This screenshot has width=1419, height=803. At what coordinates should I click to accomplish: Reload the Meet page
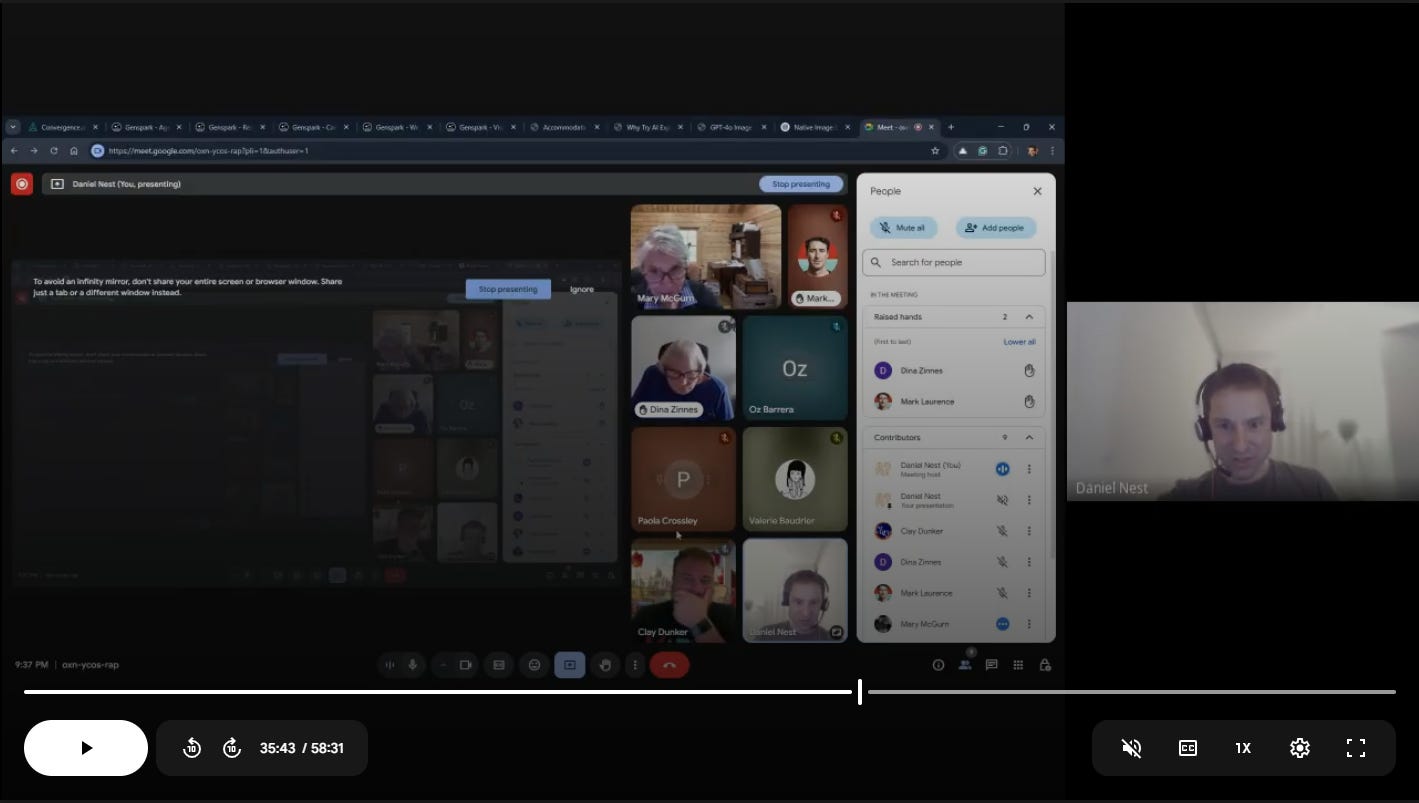click(x=54, y=151)
